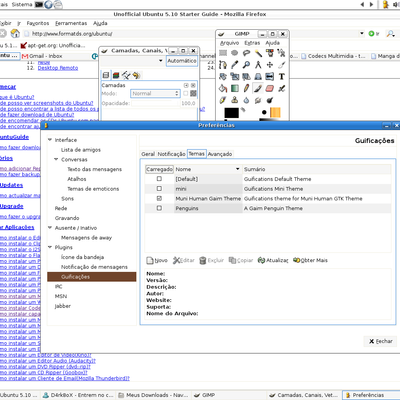Screen dimensions: 400x400
Task: Select the Measure compass tool
Action: pos(258,65)
